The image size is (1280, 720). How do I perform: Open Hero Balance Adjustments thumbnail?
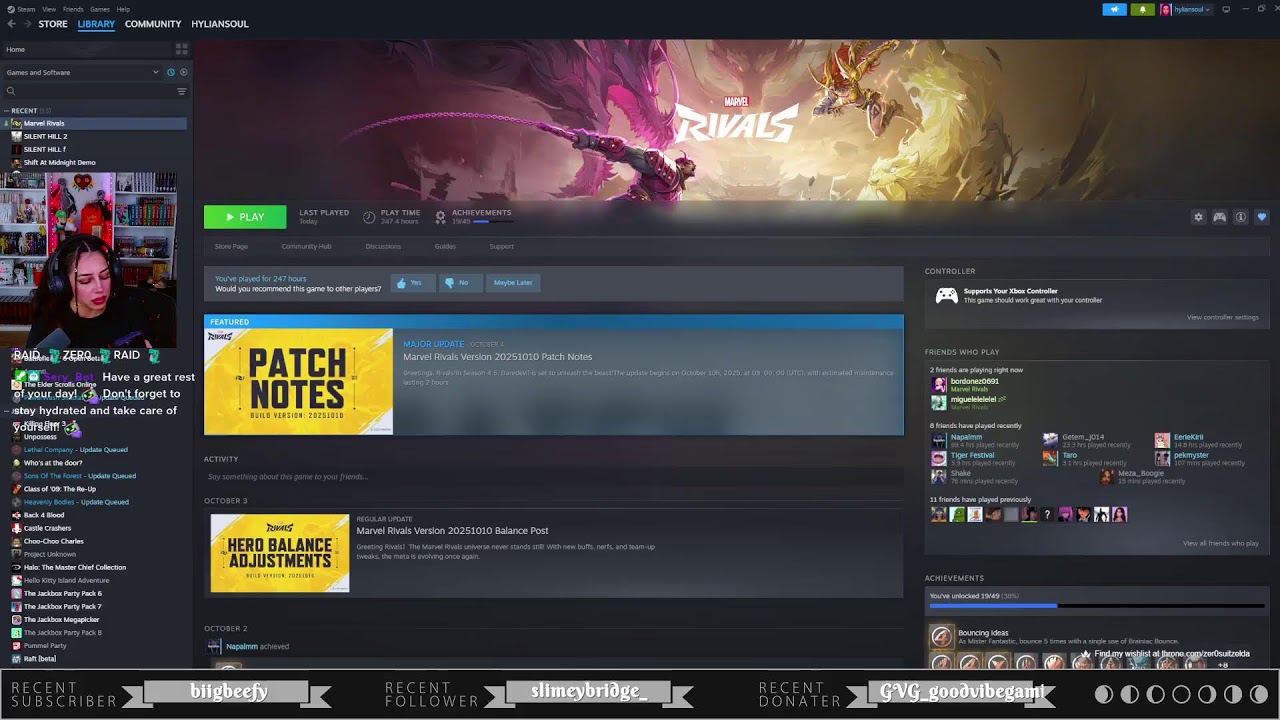click(x=280, y=553)
